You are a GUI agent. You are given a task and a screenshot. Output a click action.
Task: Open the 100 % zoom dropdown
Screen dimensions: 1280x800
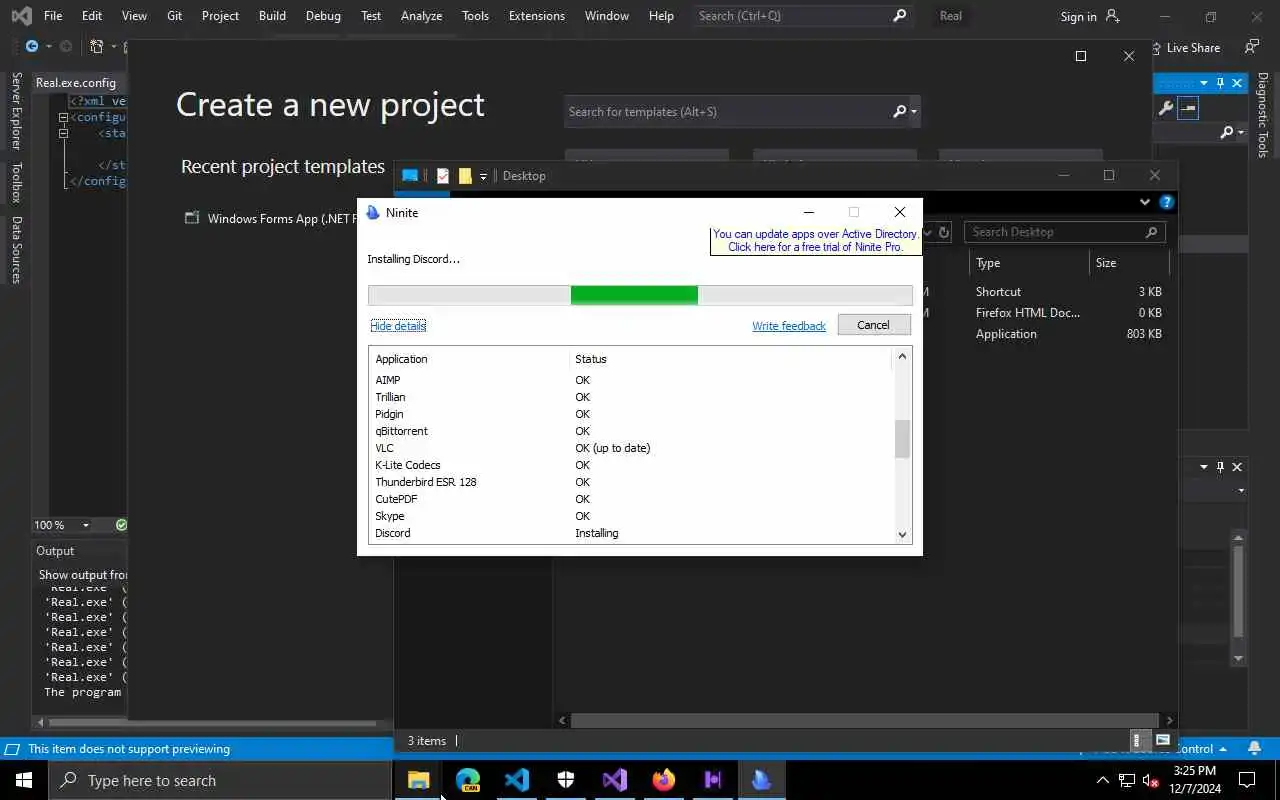pos(86,525)
